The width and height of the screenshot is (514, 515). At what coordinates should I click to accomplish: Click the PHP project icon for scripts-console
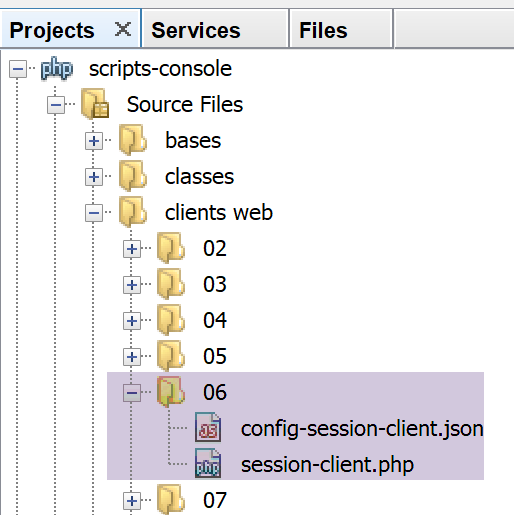[x=57, y=69]
